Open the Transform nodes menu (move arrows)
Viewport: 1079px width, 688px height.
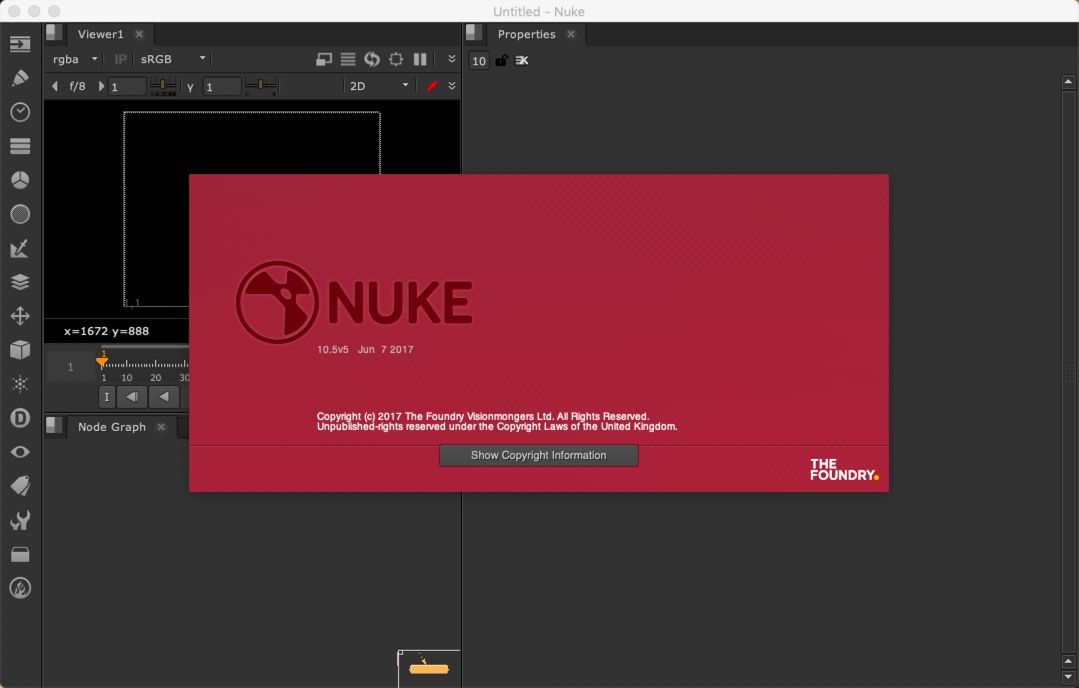click(20, 316)
